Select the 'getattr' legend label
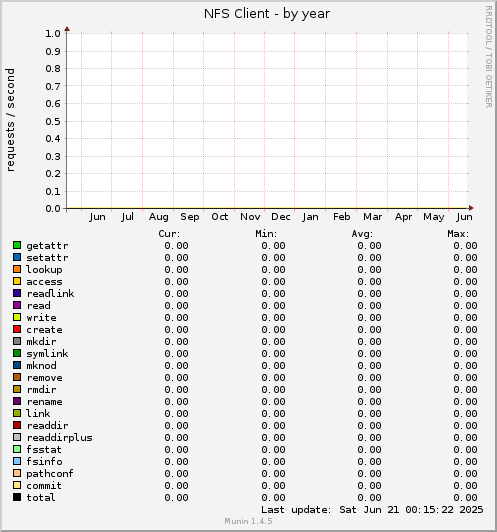The height and width of the screenshot is (532, 497). [47, 246]
